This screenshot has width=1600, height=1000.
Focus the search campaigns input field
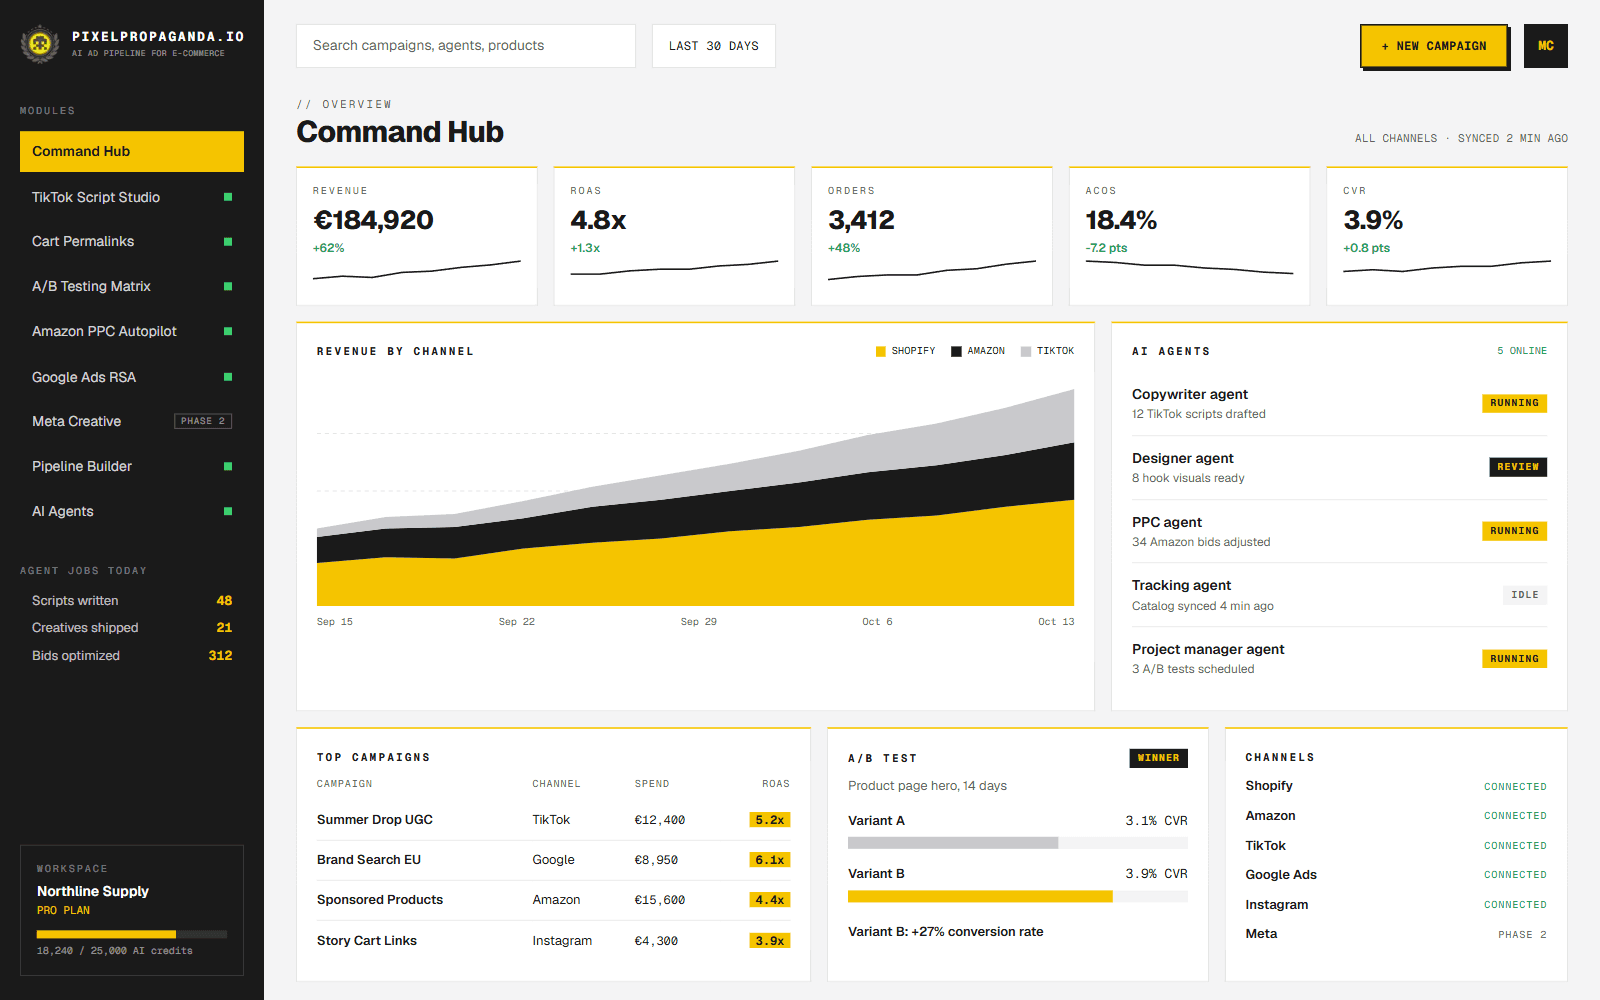466,46
